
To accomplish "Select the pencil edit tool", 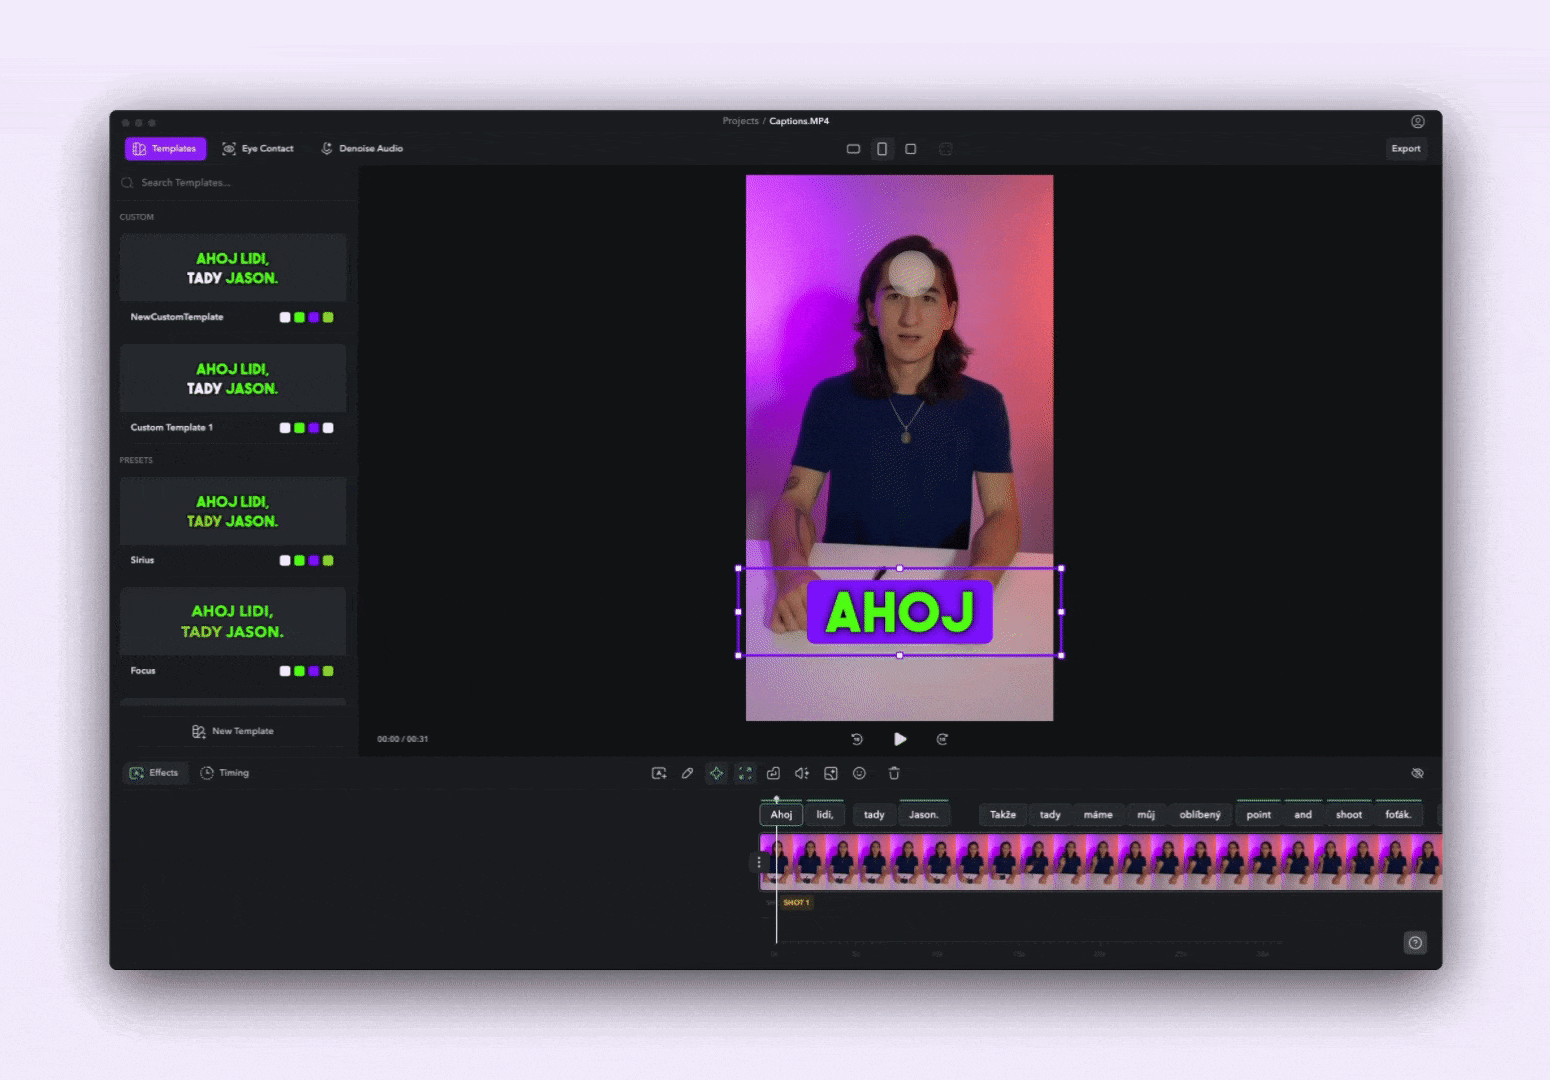I will pos(687,773).
